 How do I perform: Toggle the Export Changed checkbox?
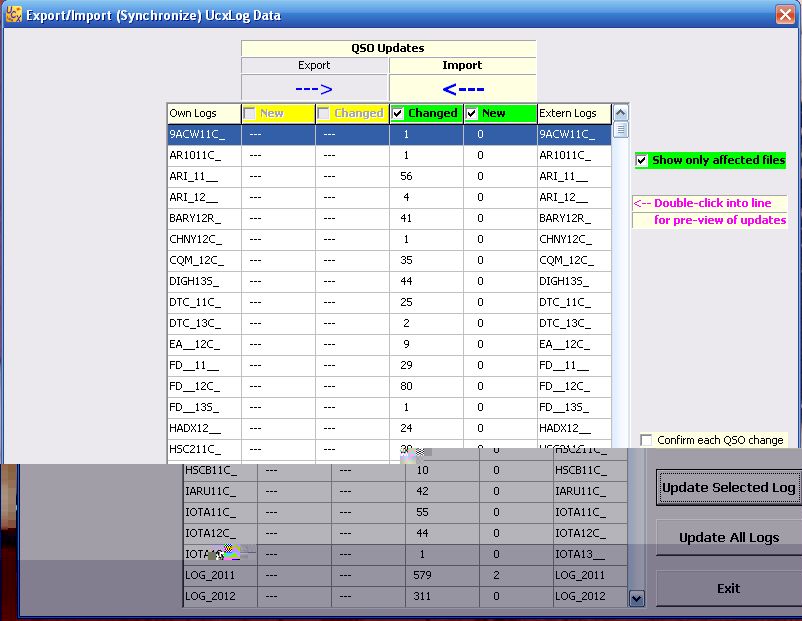click(324, 114)
